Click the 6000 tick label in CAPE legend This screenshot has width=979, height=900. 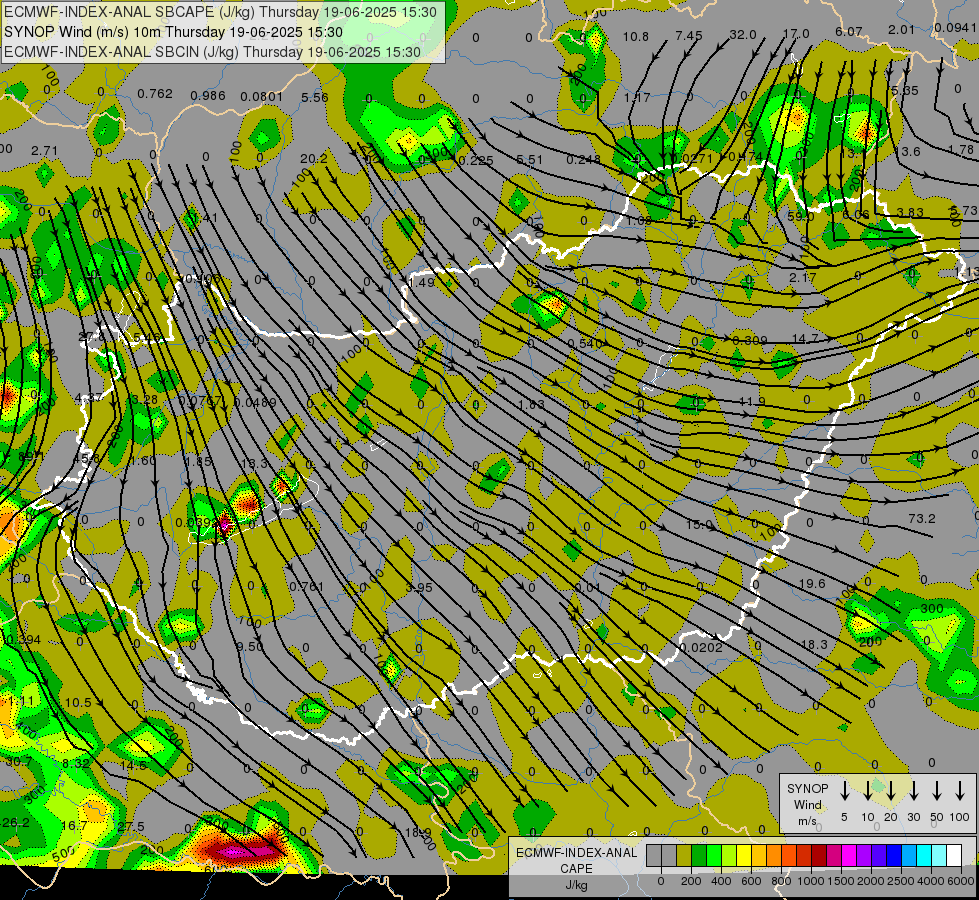(x=962, y=881)
